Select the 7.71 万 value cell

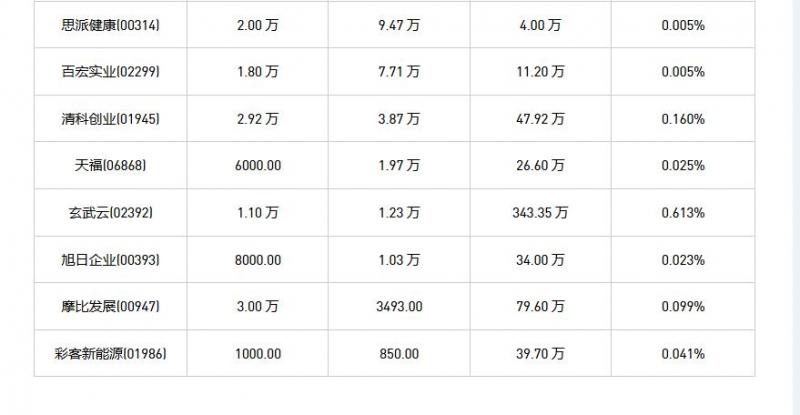tap(399, 72)
